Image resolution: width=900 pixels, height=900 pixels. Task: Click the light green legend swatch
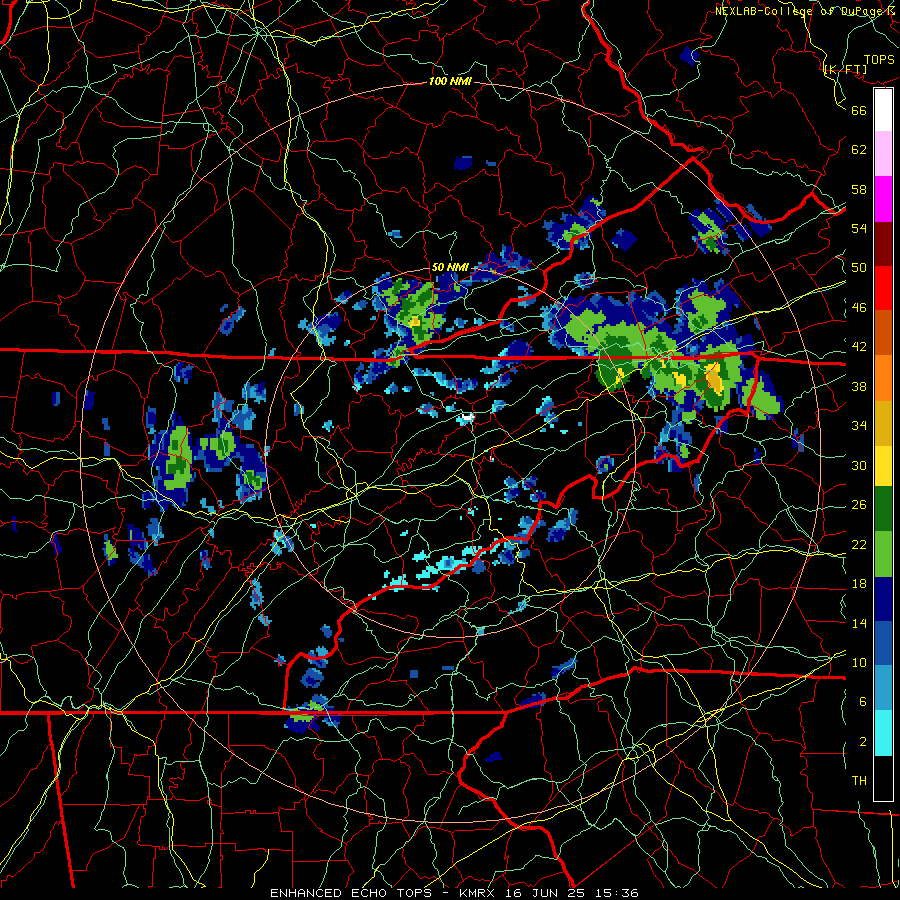click(883, 554)
